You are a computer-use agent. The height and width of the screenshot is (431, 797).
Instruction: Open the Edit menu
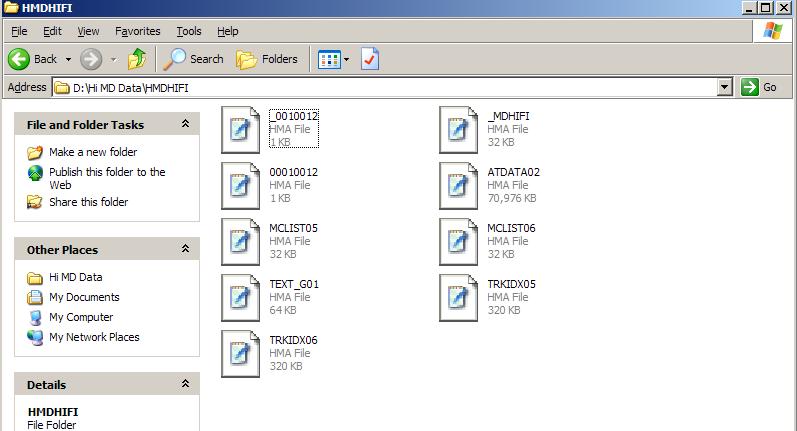(x=52, y=31)
